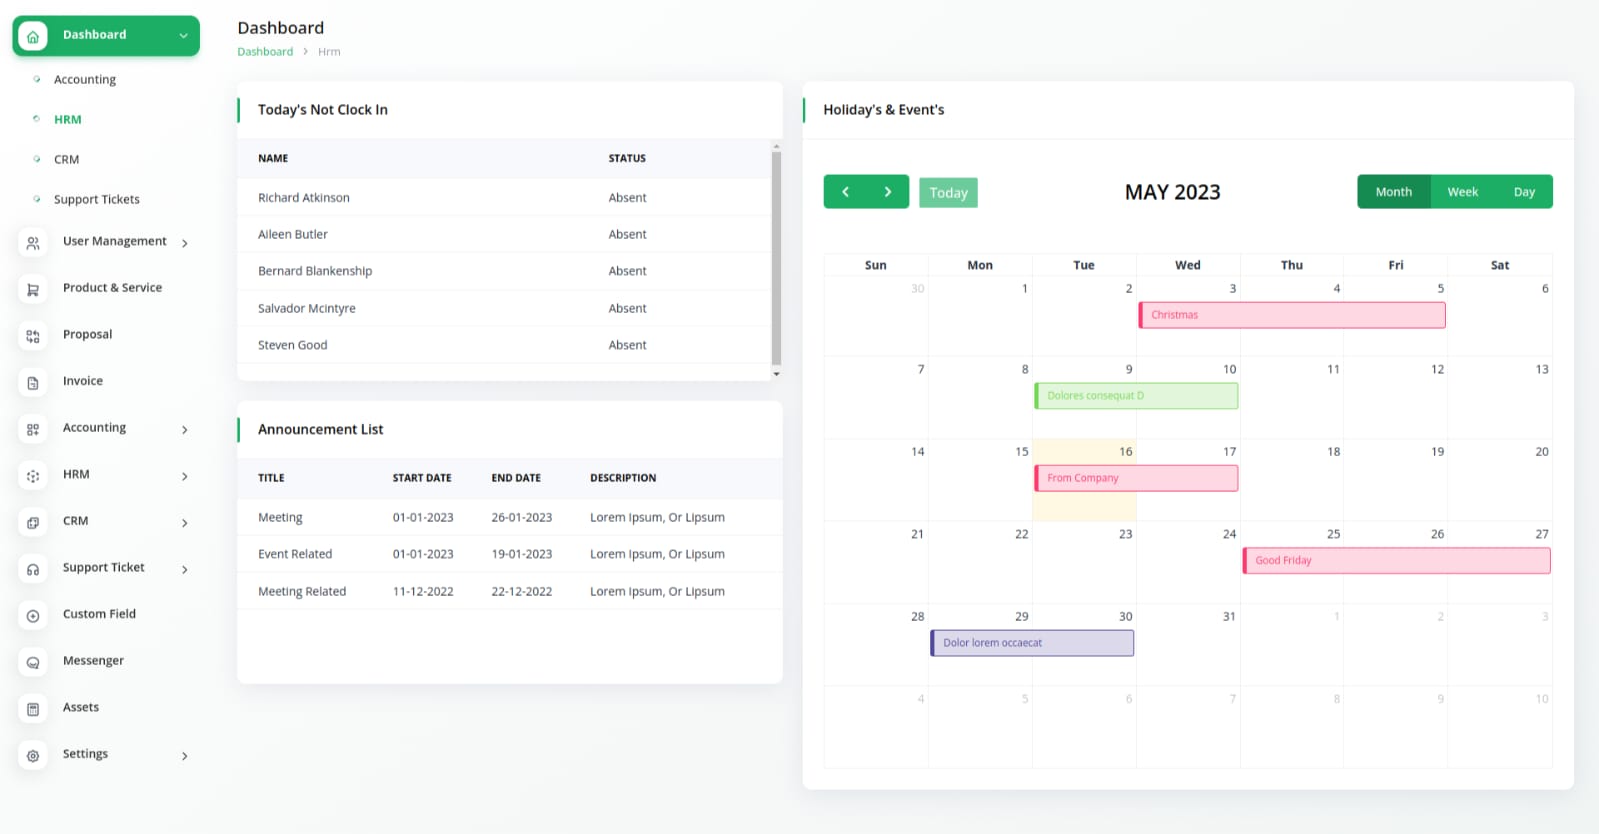Expand the CRM sidebar section arrow
The height and width of the screenshot is (834, 1599).
pos(185,523)
